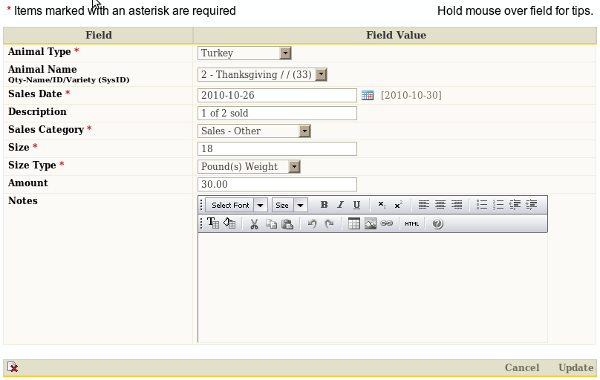Copy selection using the copy icon

[271, 223]
